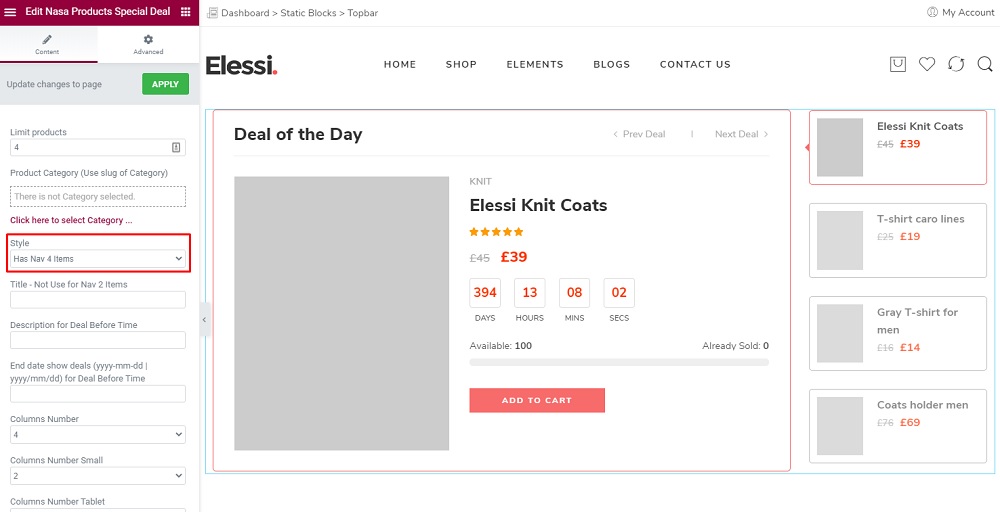
Task: Open the wishlist heart icon
Action: pos(927,64)
